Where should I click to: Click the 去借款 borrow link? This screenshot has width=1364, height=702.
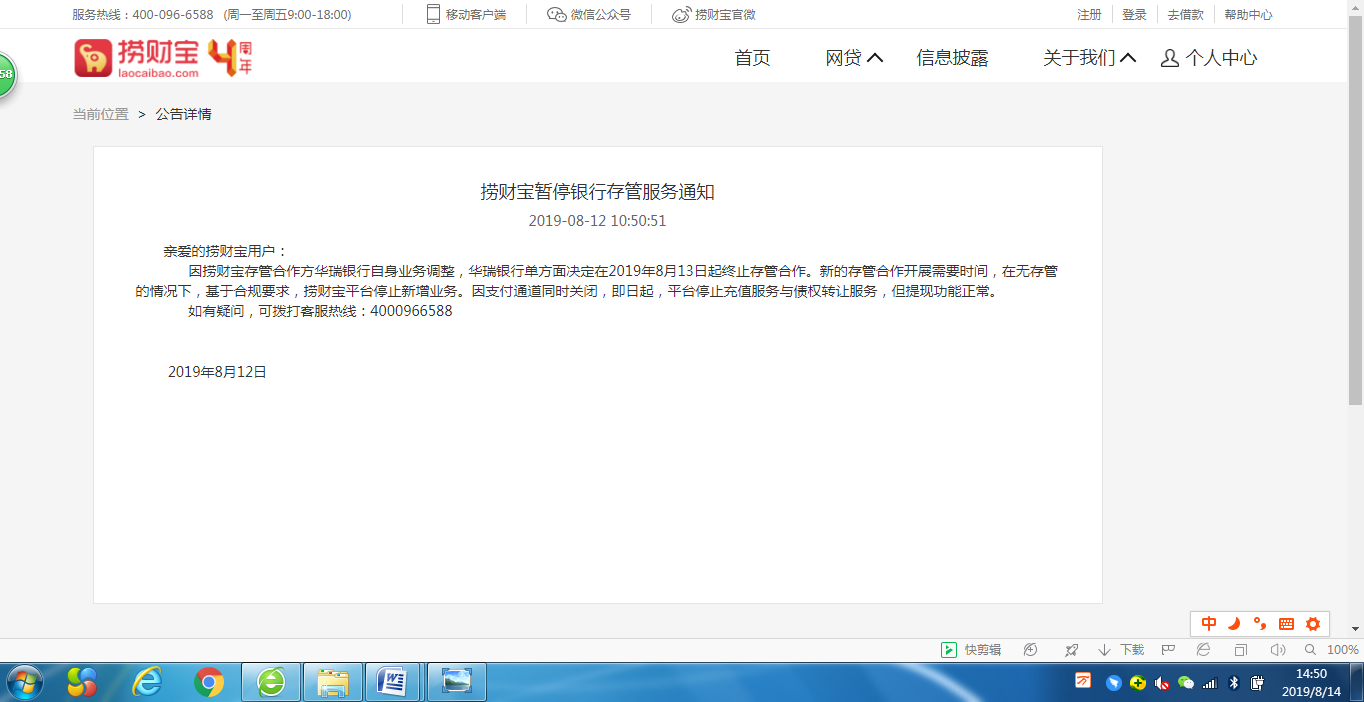pos(1185,15)
